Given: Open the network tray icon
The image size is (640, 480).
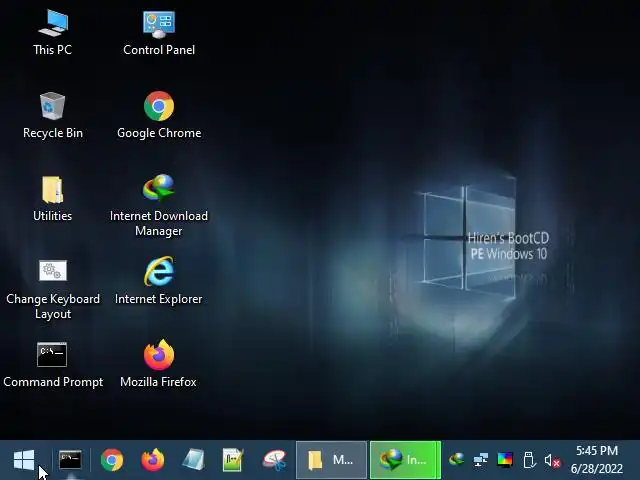Looking at the screenshot, I should coord(481,460).
